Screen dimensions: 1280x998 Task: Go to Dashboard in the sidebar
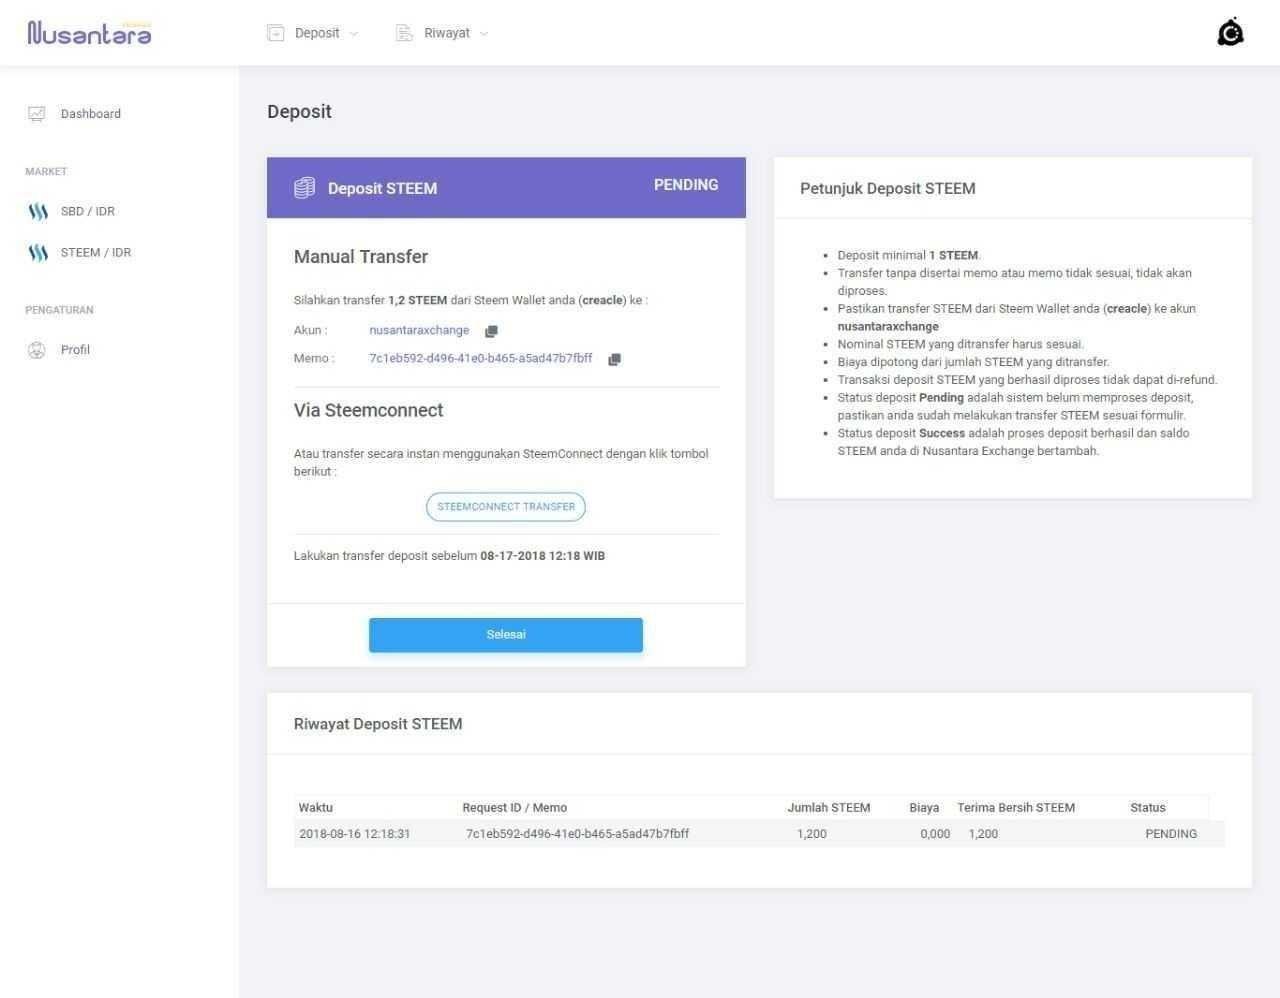pyautogui.click(x=91, y=114)
